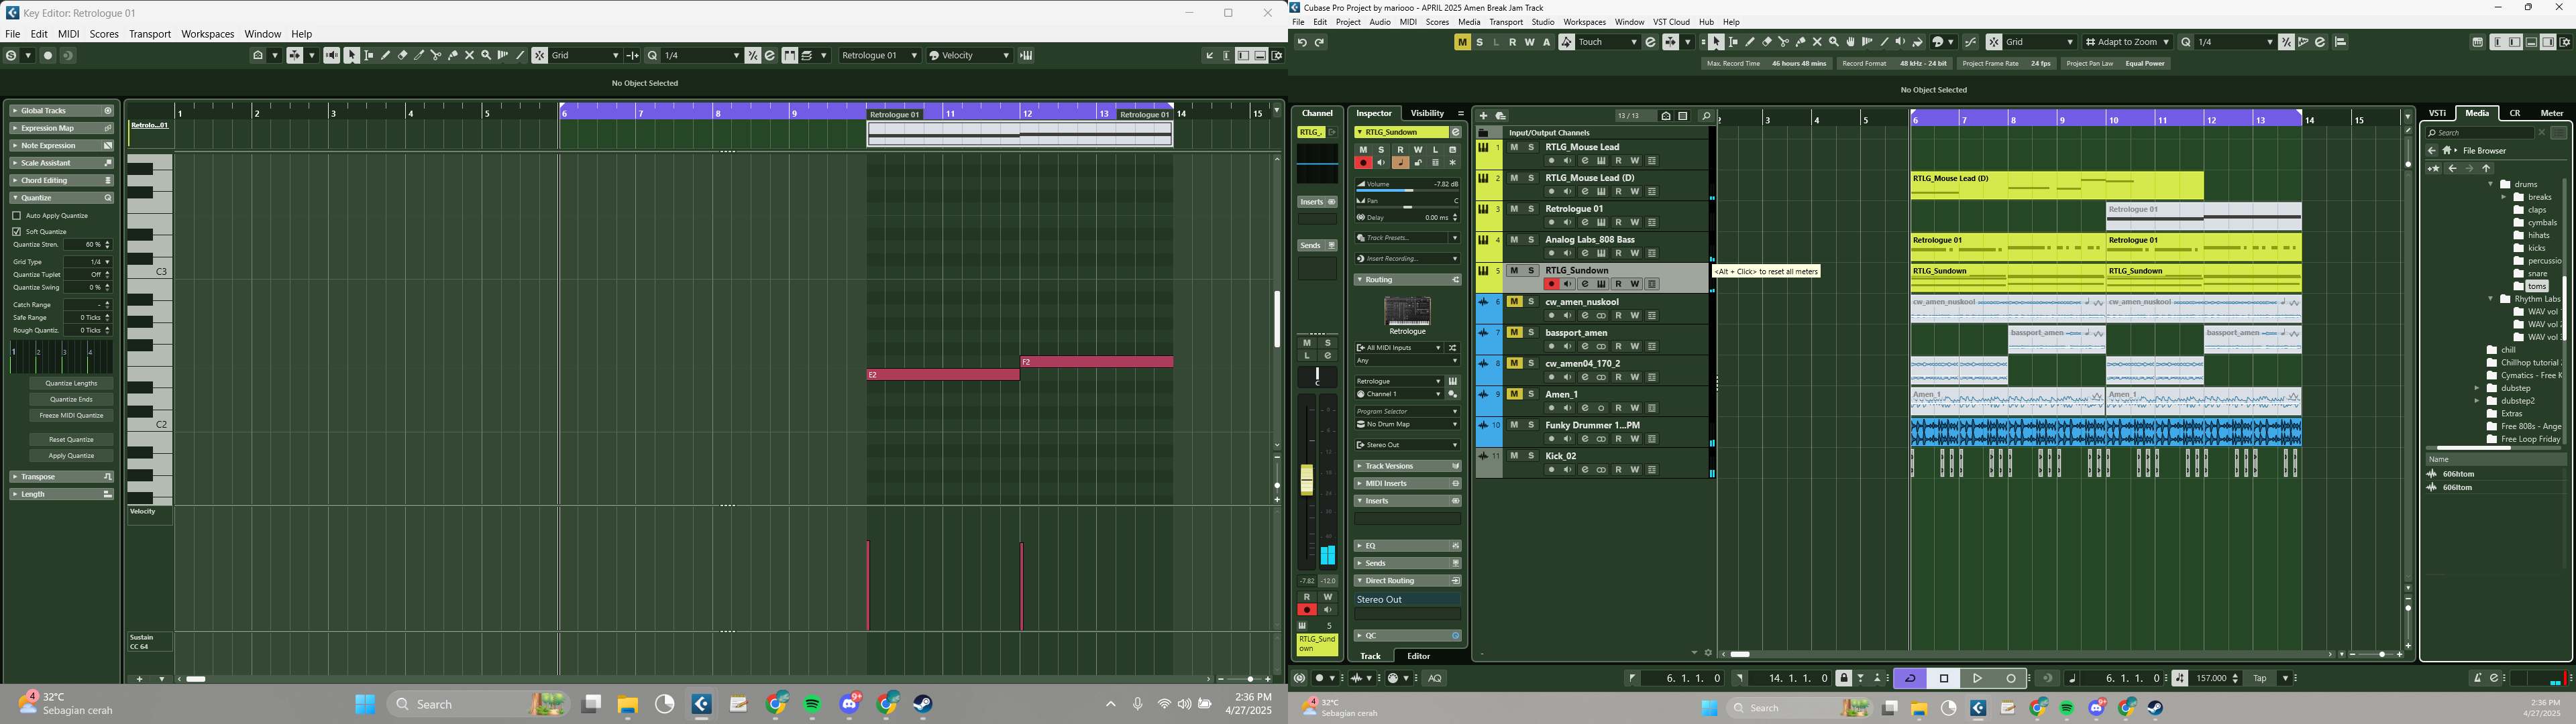The width and height of the screenshot is (2576, 724).
Task: Select the Draw pencil tool in Key Editor
Action: pos(386,55)
